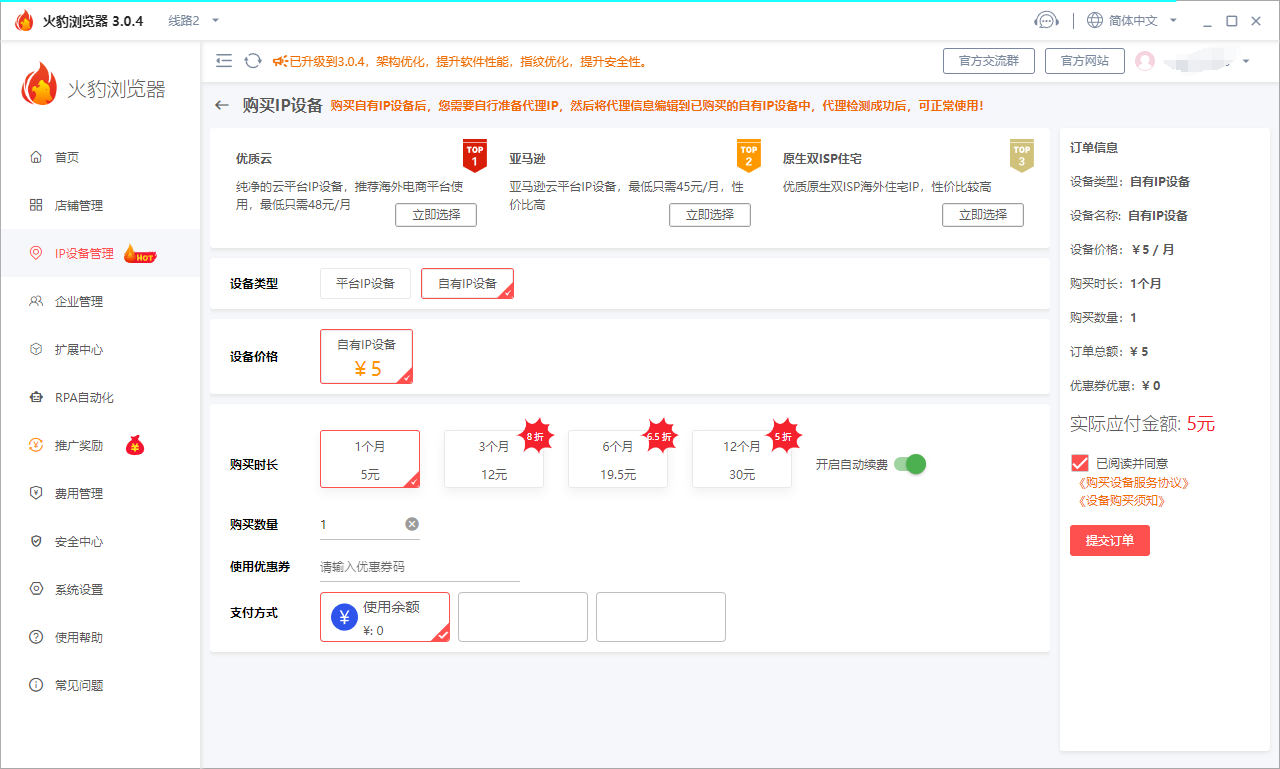Click the 首页 home icon in sidebar
The height and width of the screenshot is (769, 1280).
pos(36,157)
